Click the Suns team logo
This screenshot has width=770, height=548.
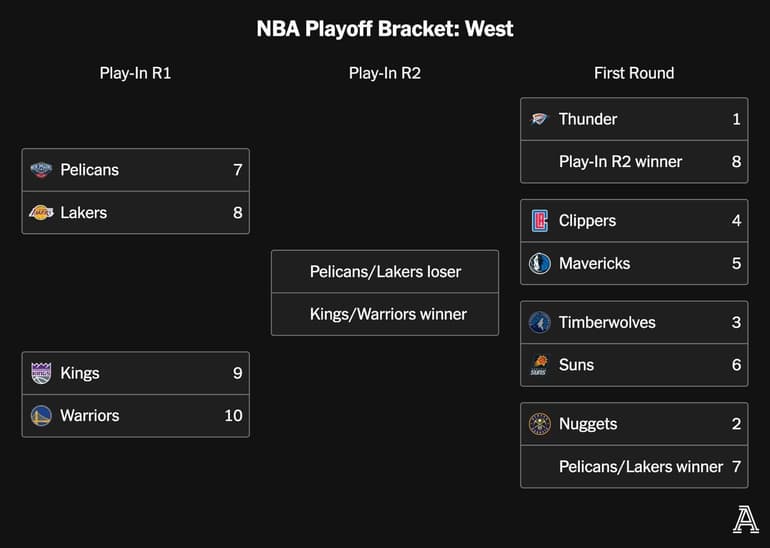pos(540,365)
